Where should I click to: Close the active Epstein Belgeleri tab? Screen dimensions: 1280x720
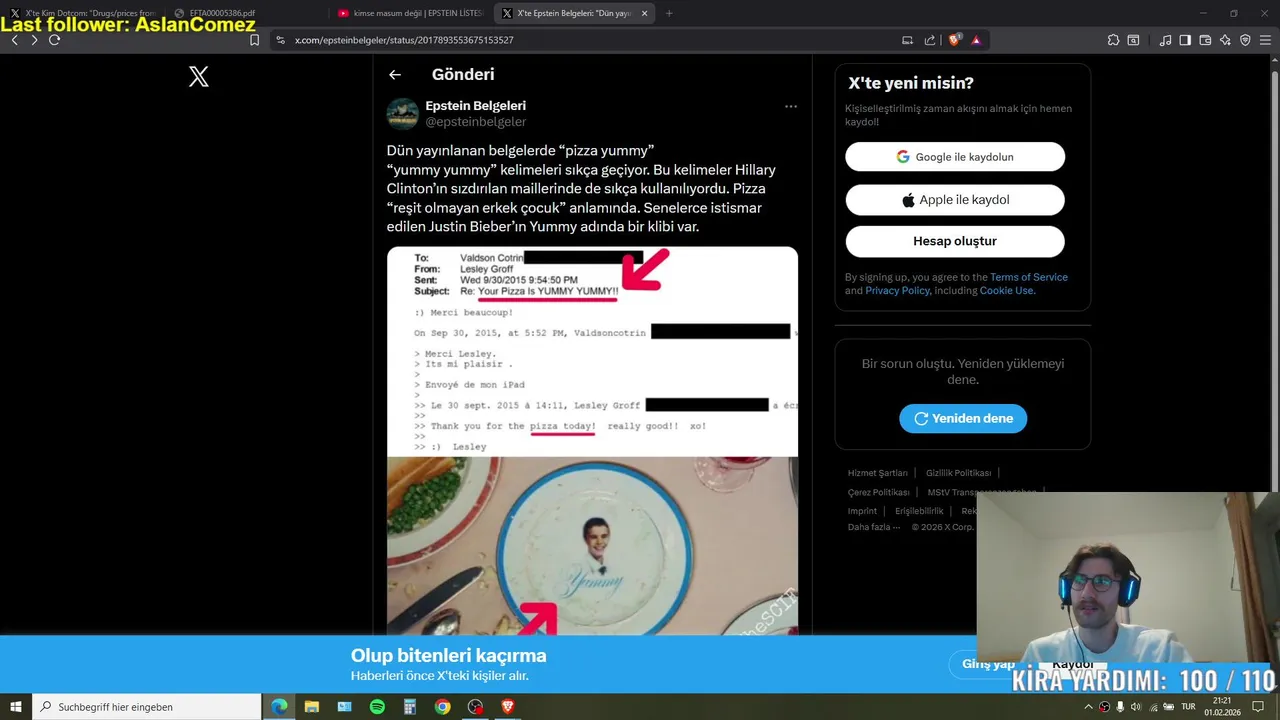(644, 13)
